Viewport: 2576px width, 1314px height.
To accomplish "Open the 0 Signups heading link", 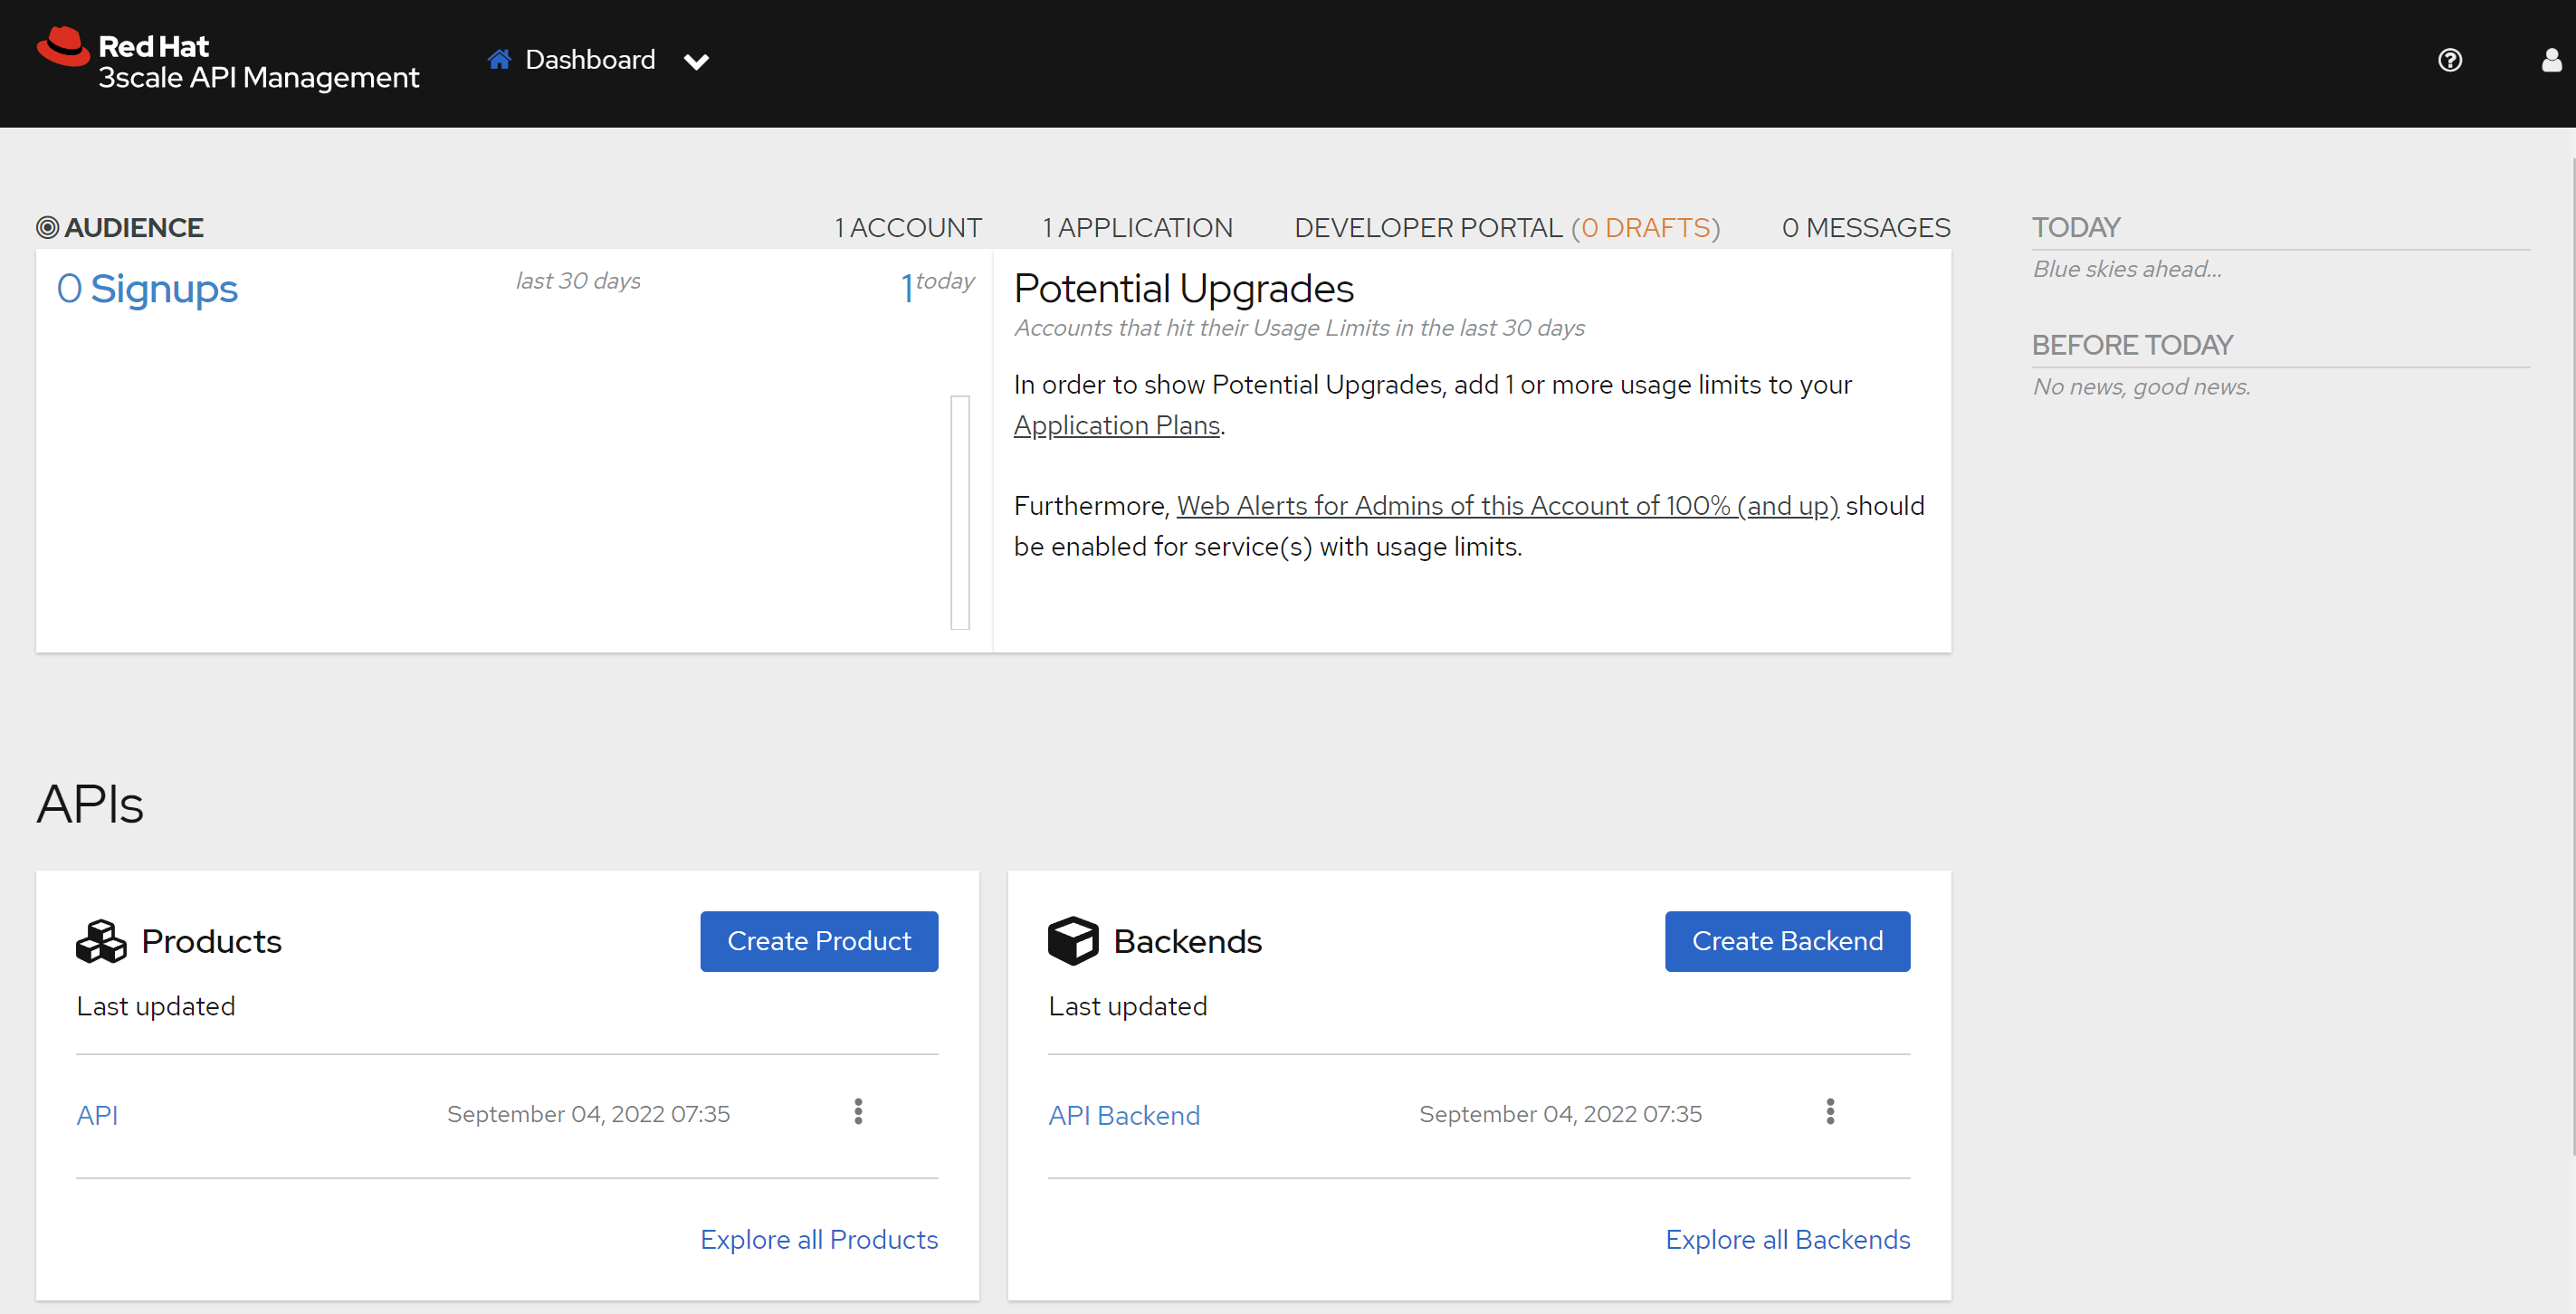I will [x=147, y=289].
